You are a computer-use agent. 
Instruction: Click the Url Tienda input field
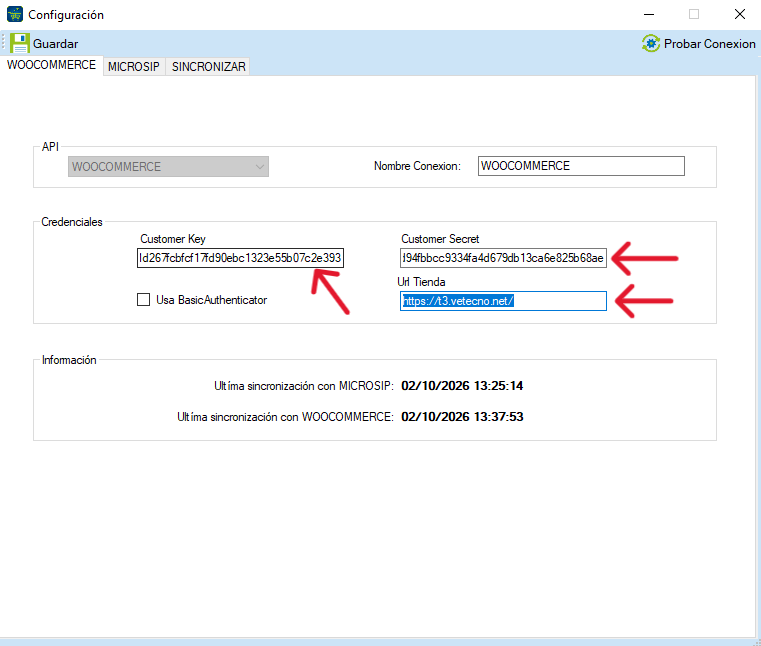click(503, 301)
